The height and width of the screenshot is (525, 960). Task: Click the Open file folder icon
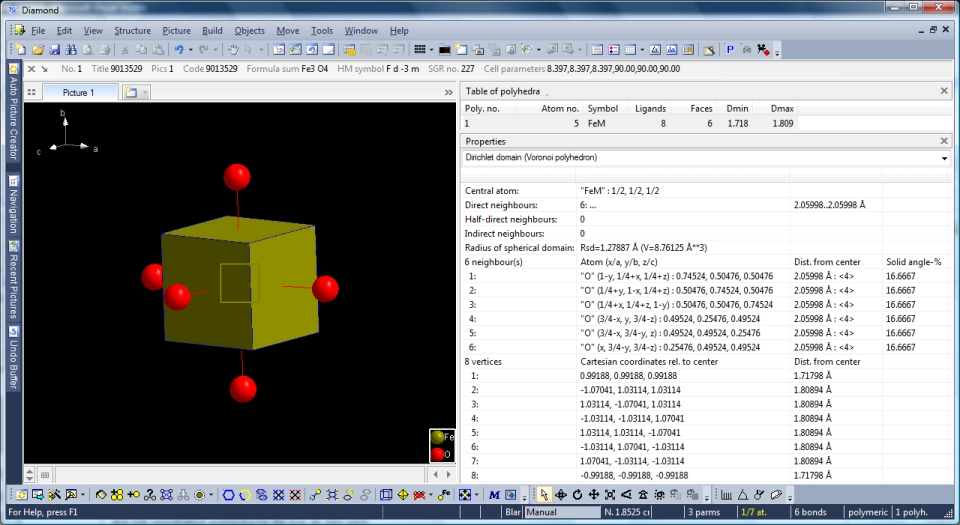click(x=37, y=49)
